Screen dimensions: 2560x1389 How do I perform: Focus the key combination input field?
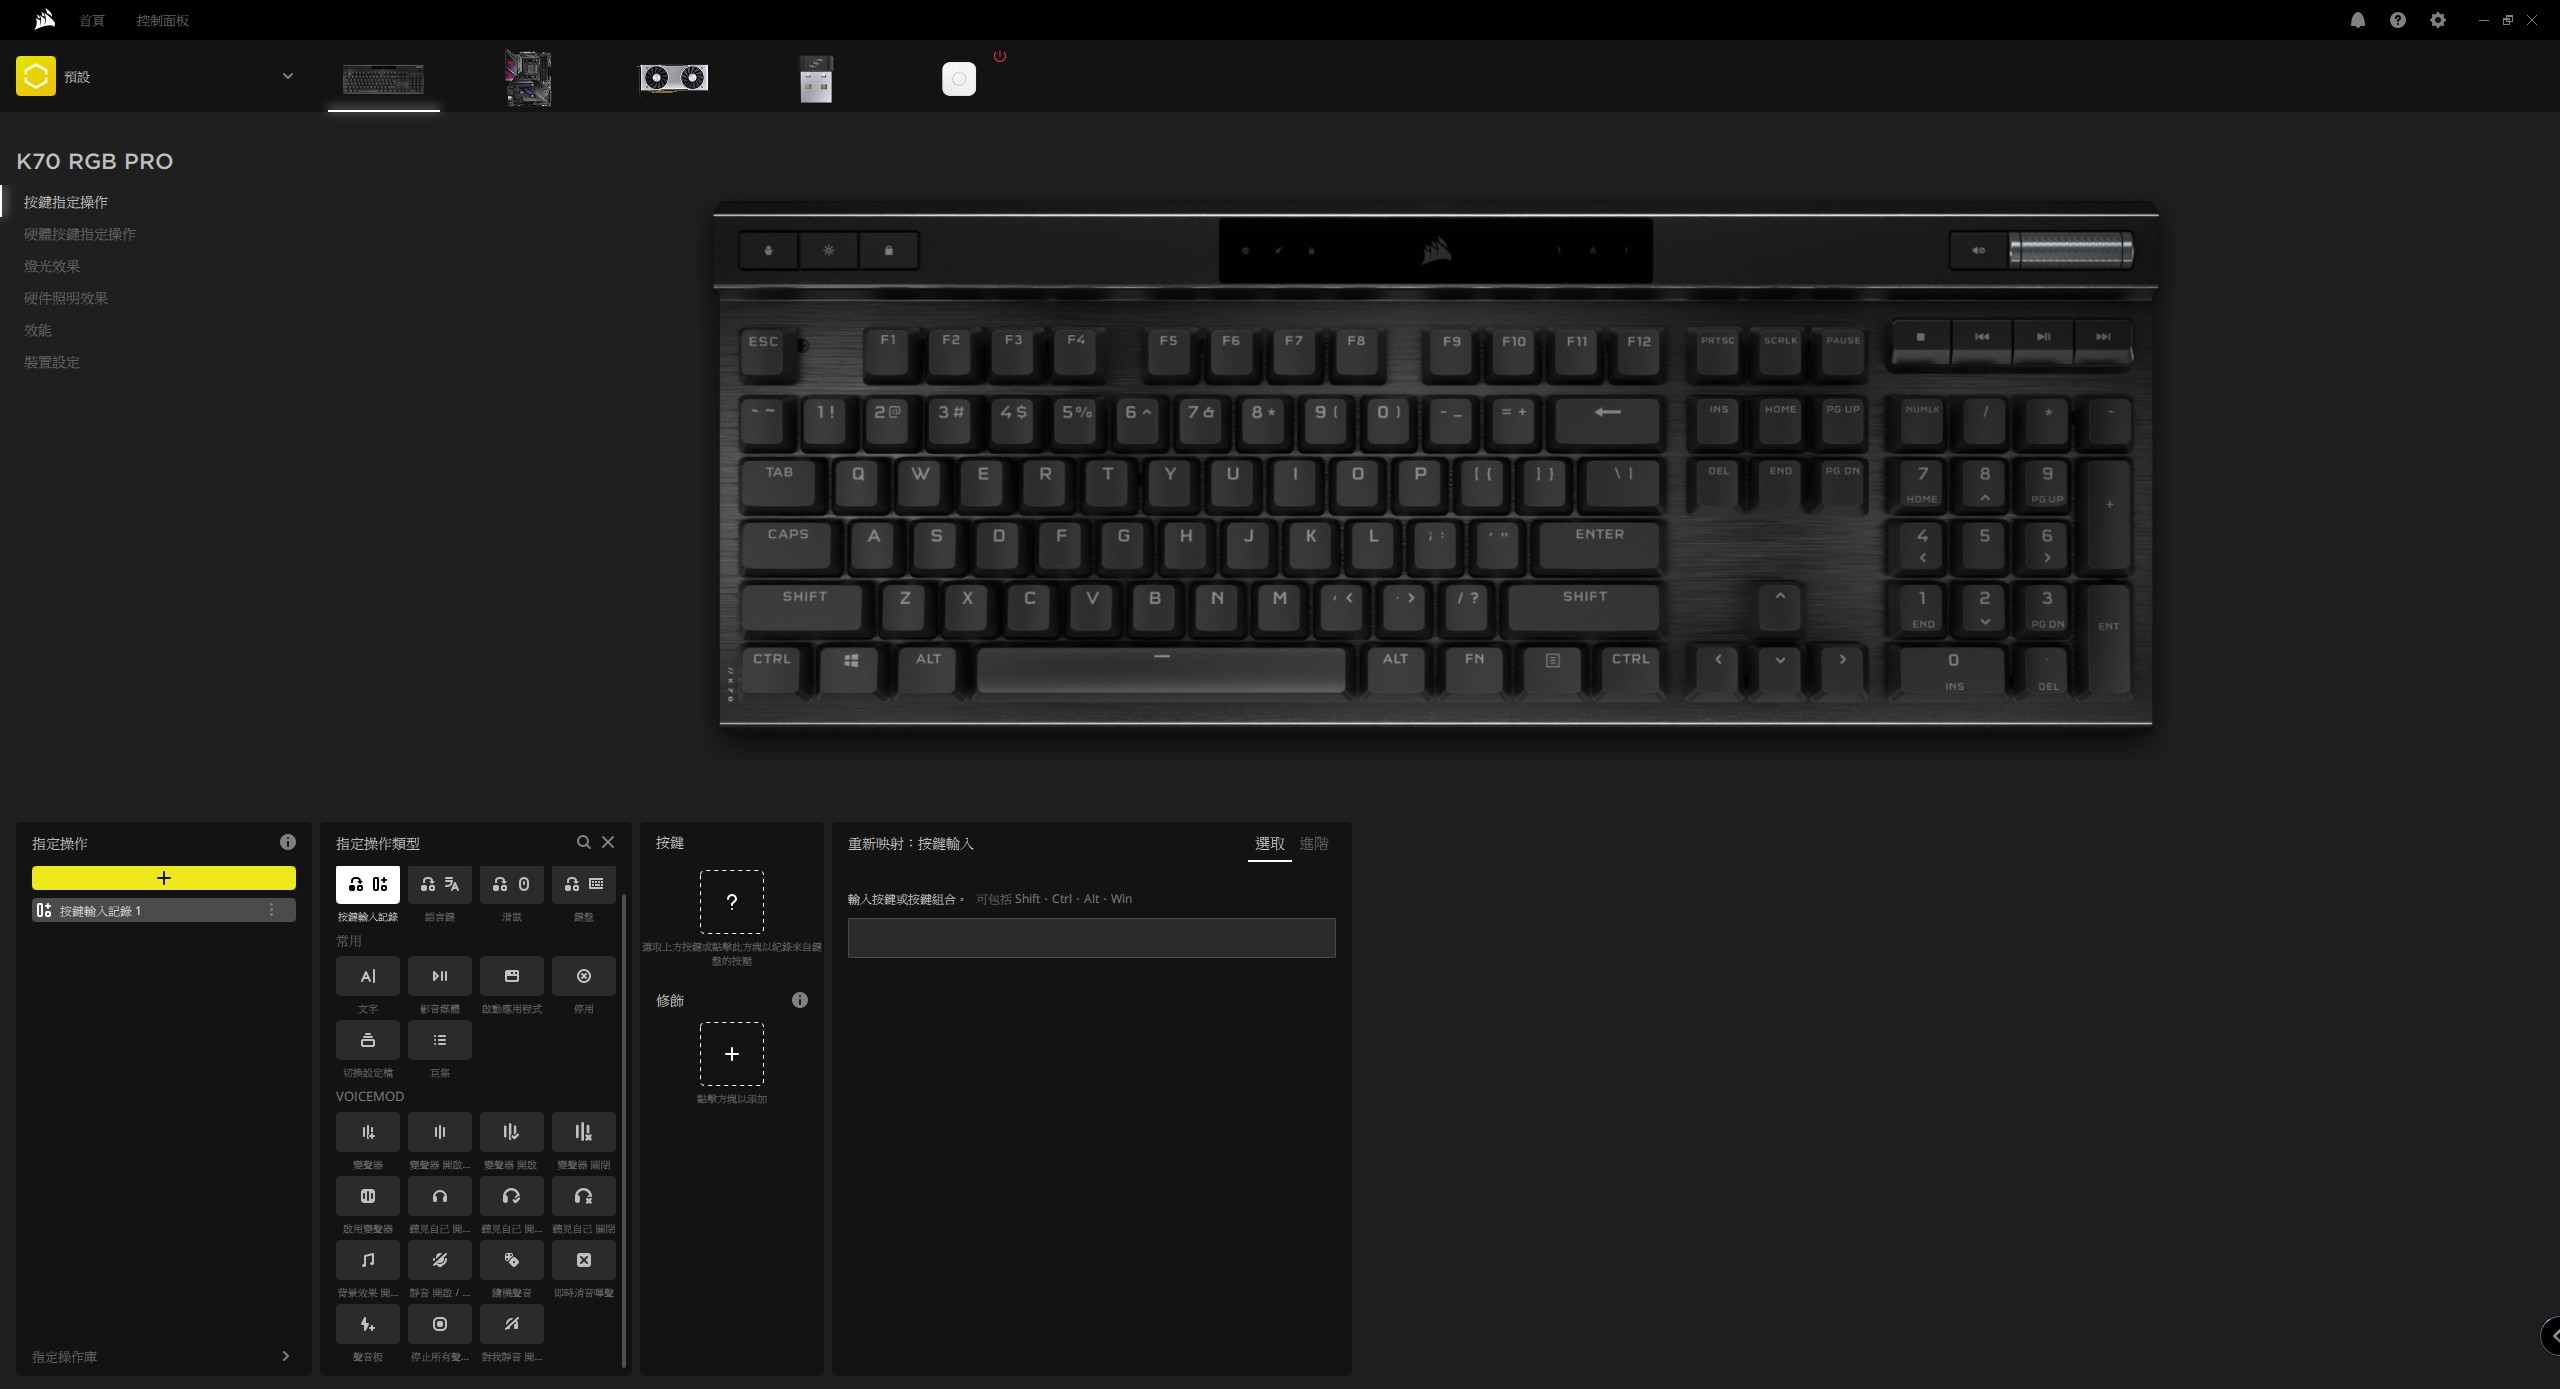1091,938
